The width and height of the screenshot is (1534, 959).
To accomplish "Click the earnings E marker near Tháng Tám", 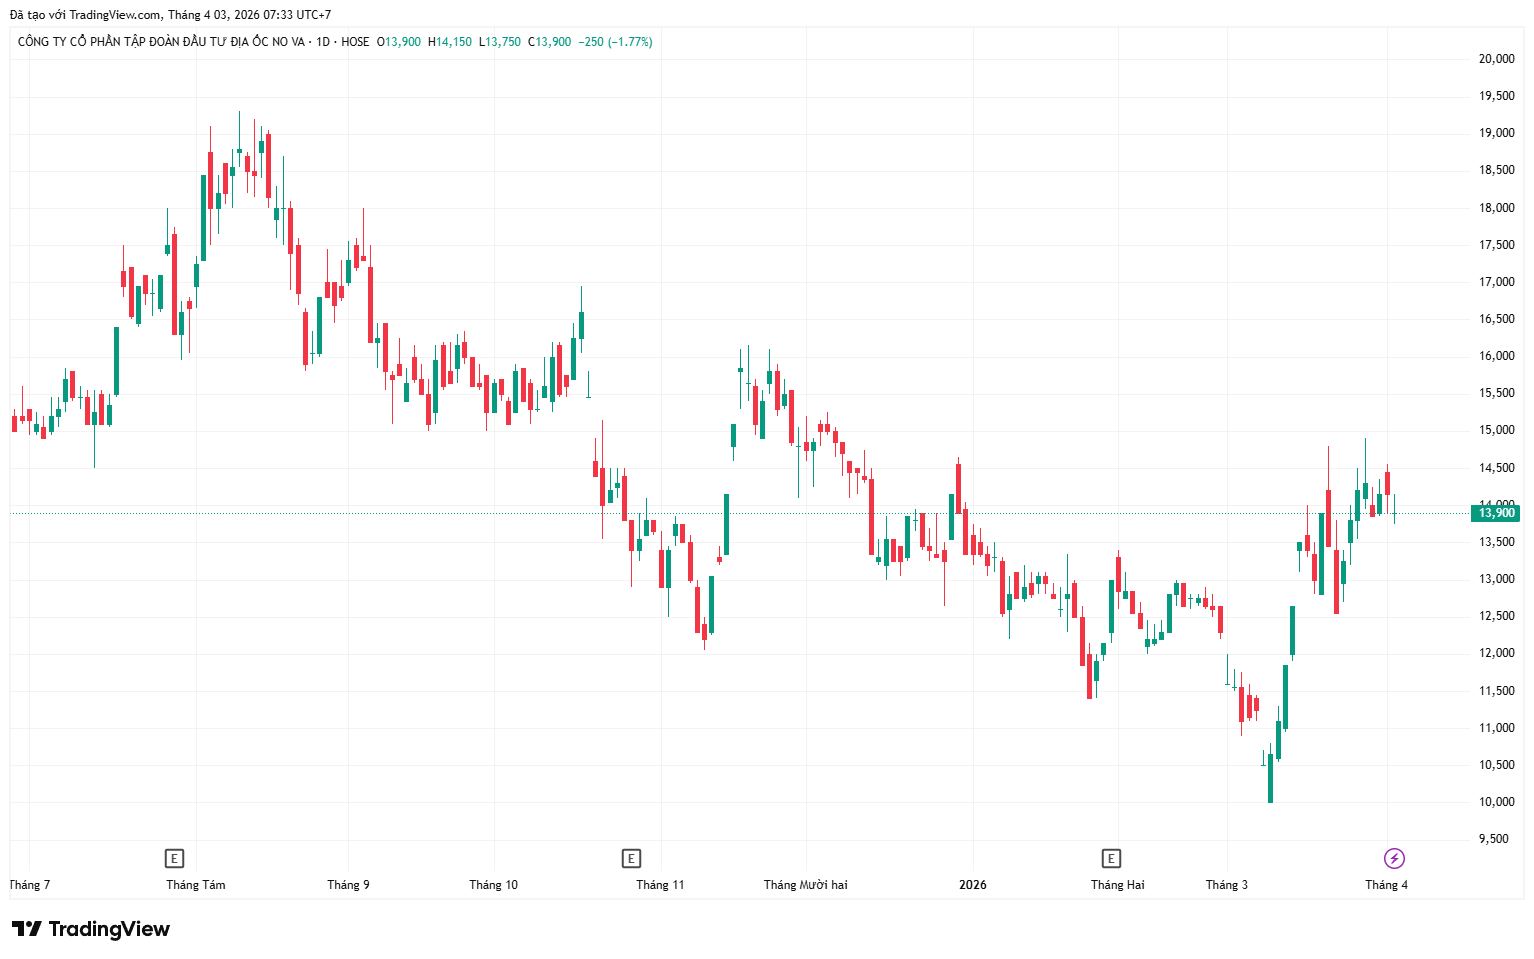I will point(174,858).
